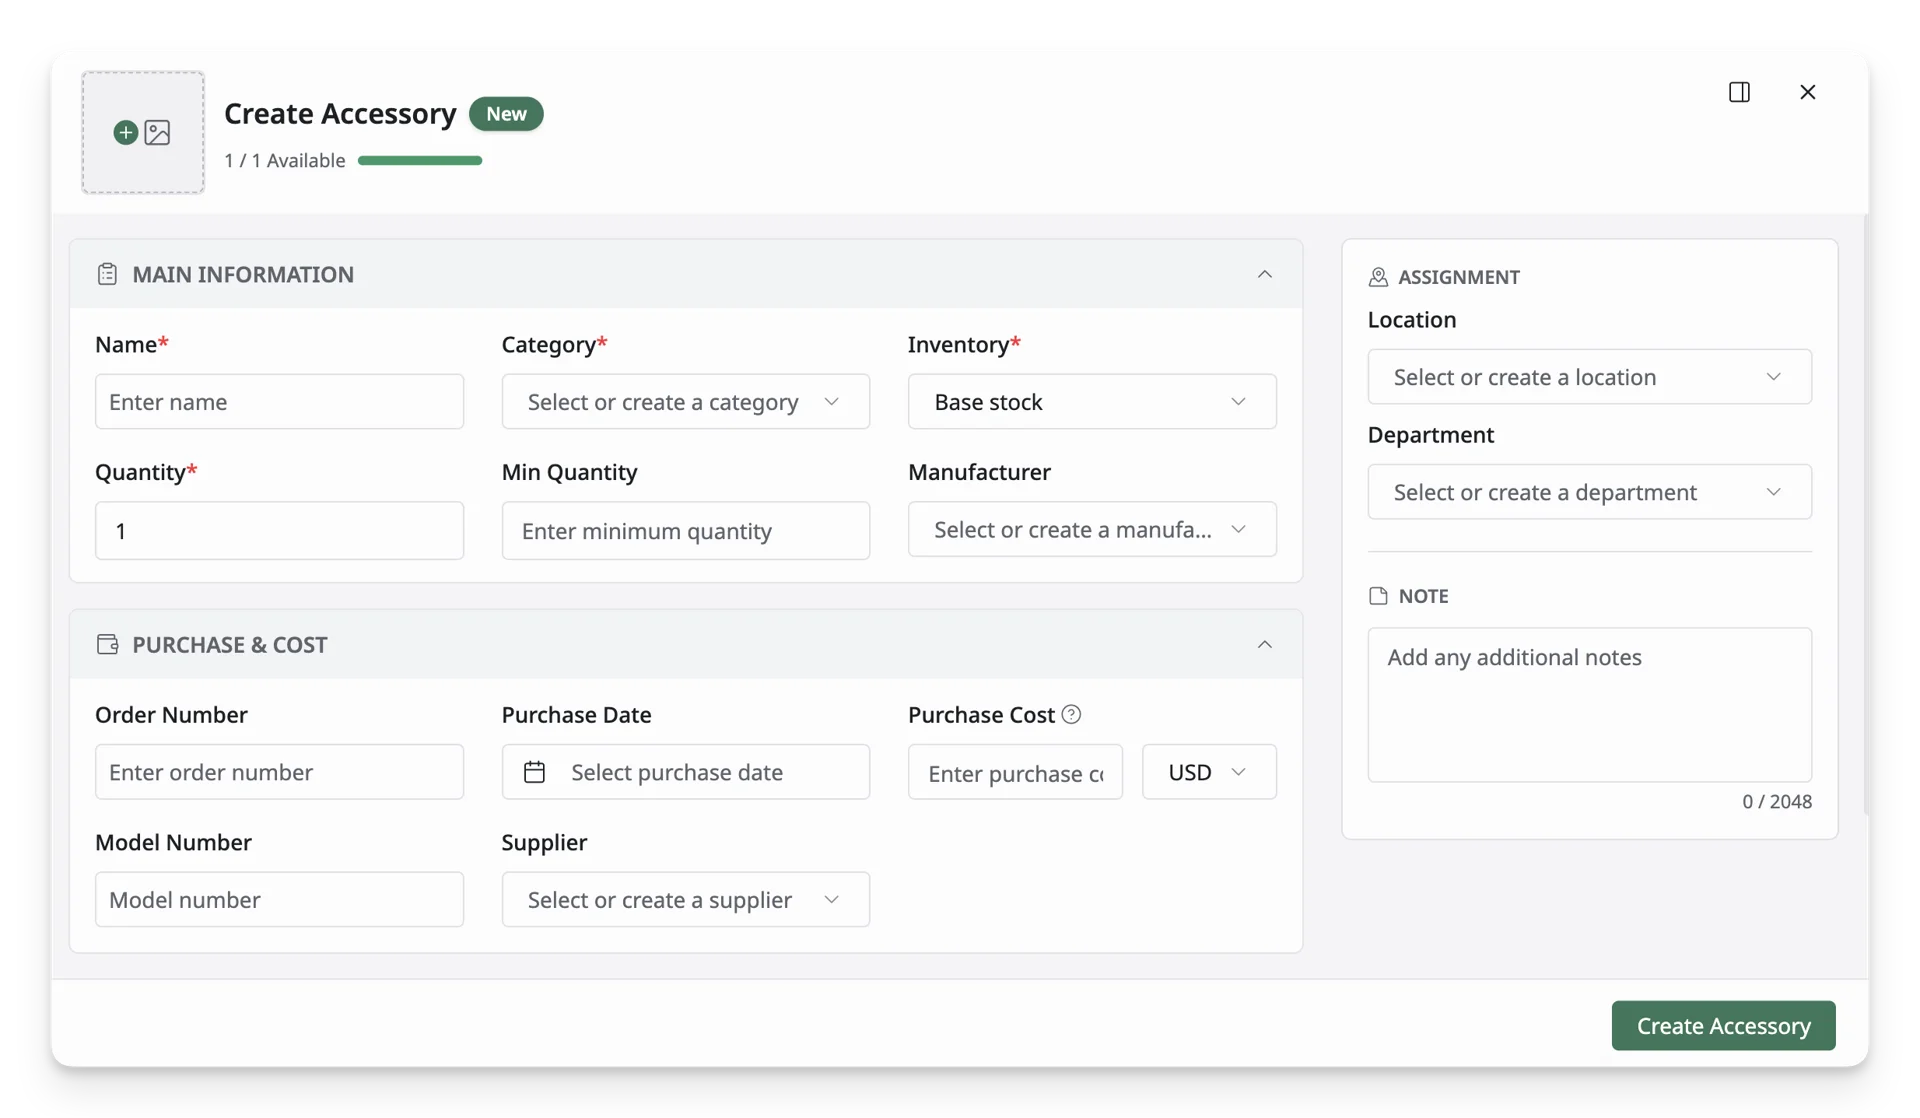The width and height of the screenshot is (1920, 1118).
Task: Click the '1 / 1 Available' text
Action: point(285,160)
